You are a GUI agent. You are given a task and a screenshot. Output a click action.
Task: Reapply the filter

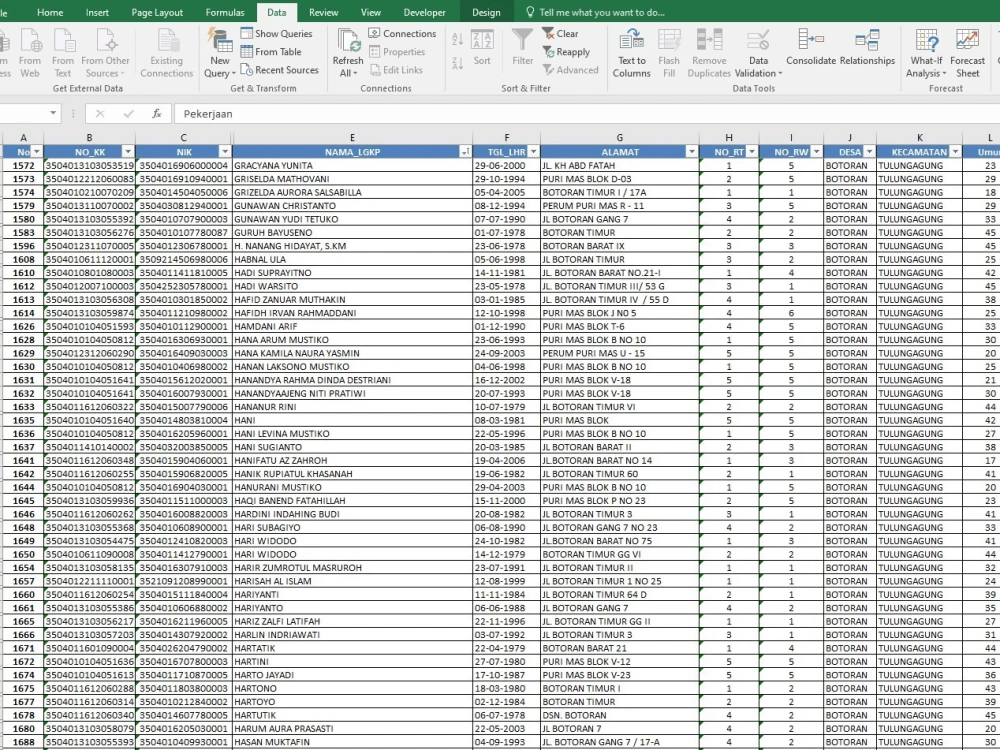pos(566,52)
